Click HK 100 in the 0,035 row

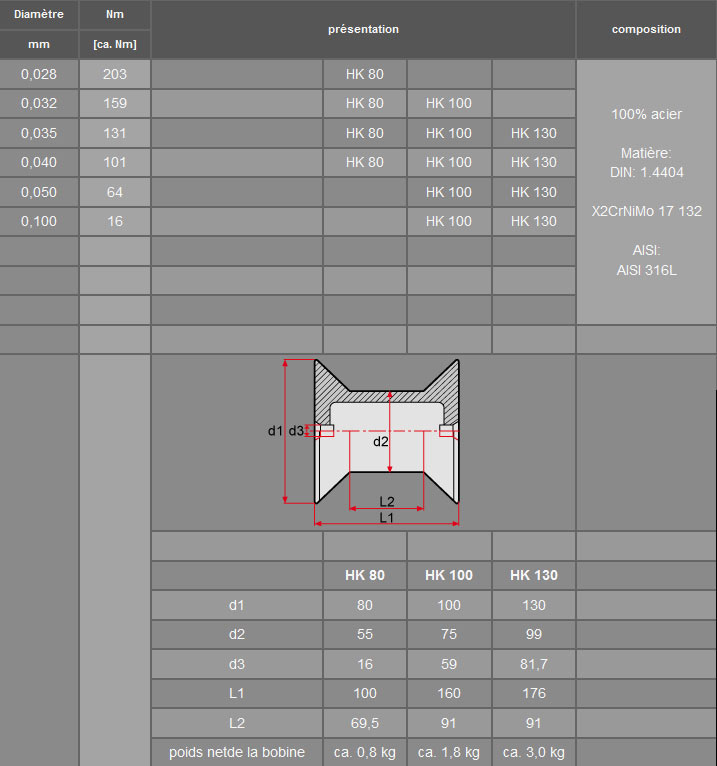coord(449,133)
